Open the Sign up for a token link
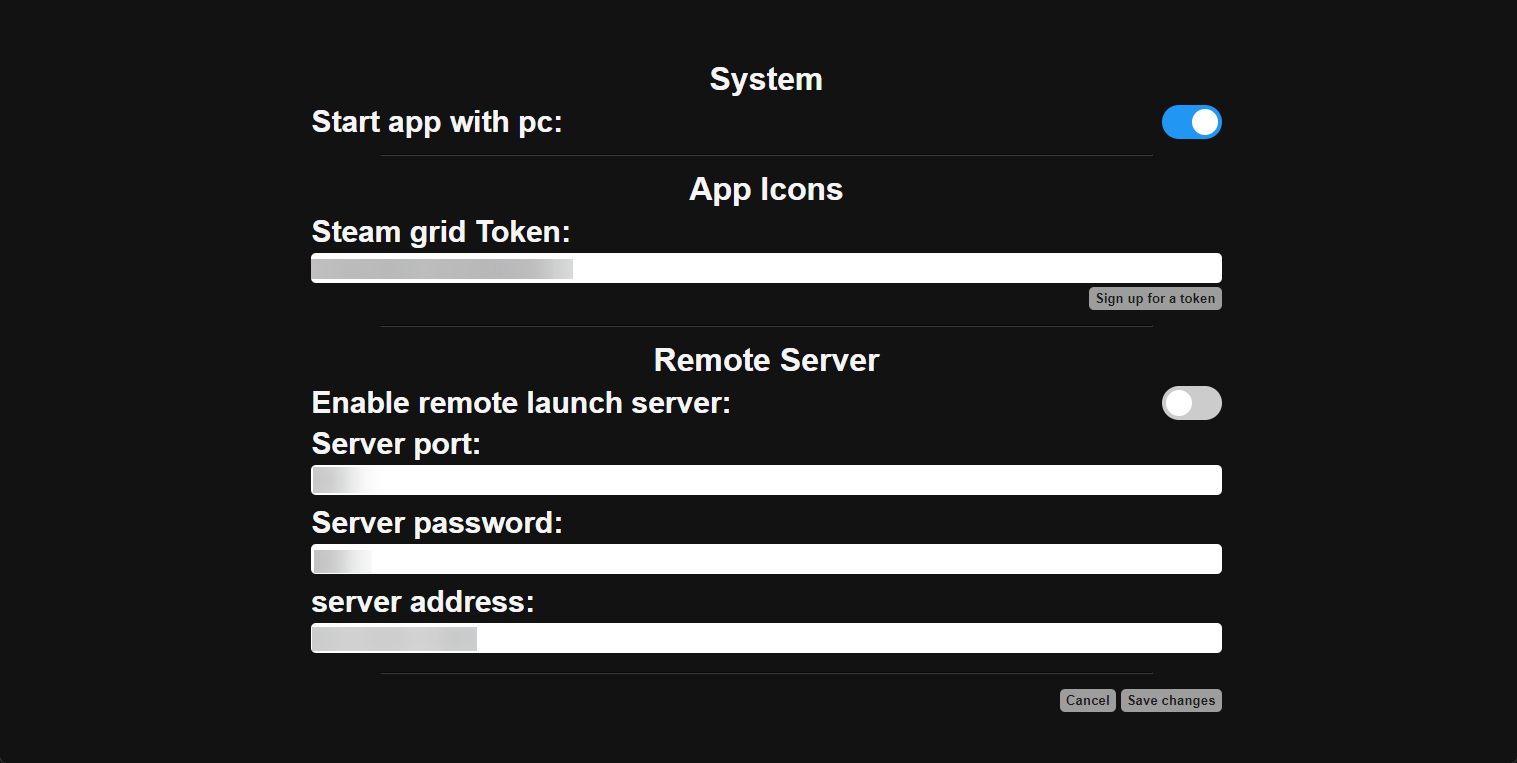Viewport: 1517px width, 763px height. coord(1155,298)
